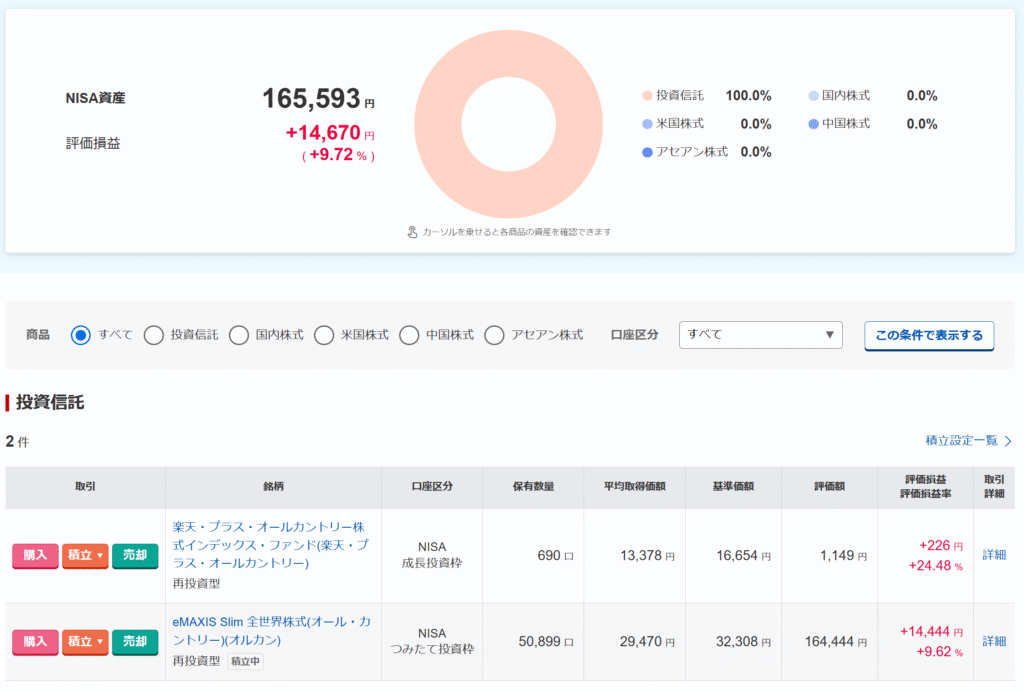Image resolution: width=1024 pixels, height=692 pixels.
Task: Select the 米国株式 radio button
Action: pyautogui.click(x=324, y=335)
